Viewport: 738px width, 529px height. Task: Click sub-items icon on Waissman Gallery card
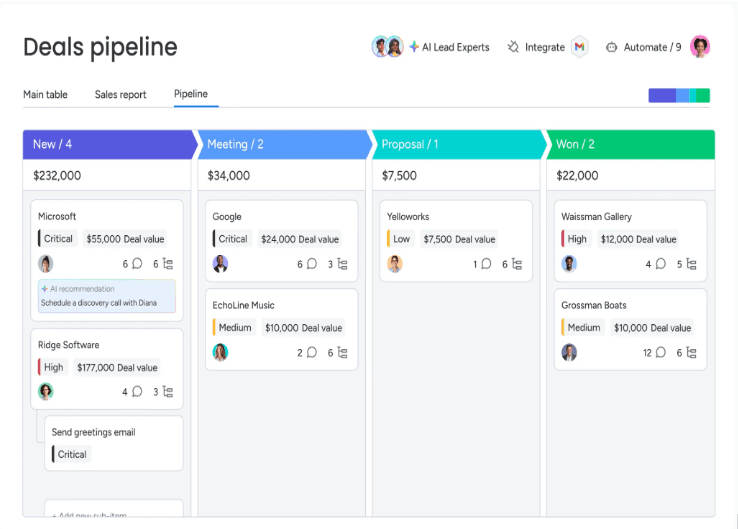click(691, 264)
